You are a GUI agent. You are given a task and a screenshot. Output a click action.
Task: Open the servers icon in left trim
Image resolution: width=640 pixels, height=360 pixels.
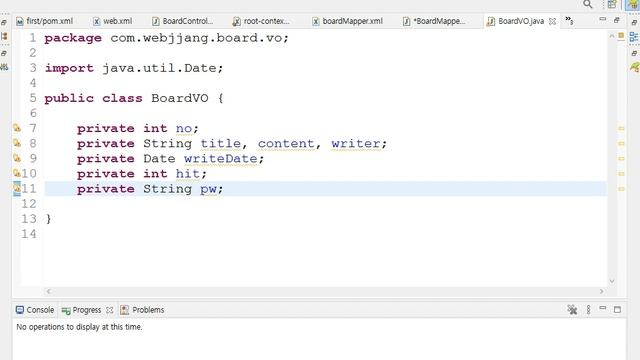point(4,67)
